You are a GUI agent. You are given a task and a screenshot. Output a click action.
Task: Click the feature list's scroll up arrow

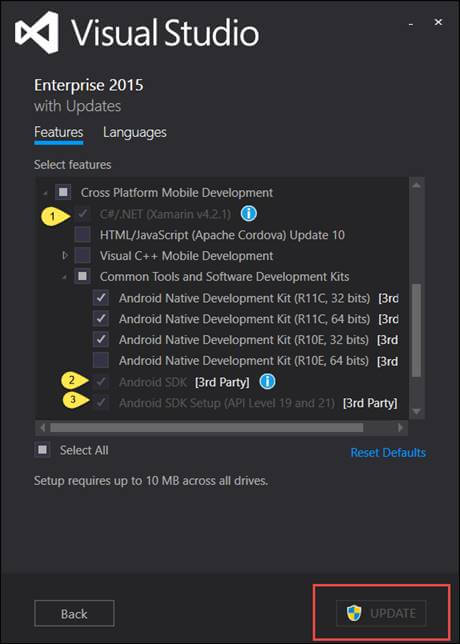click(x=416, y=185)
